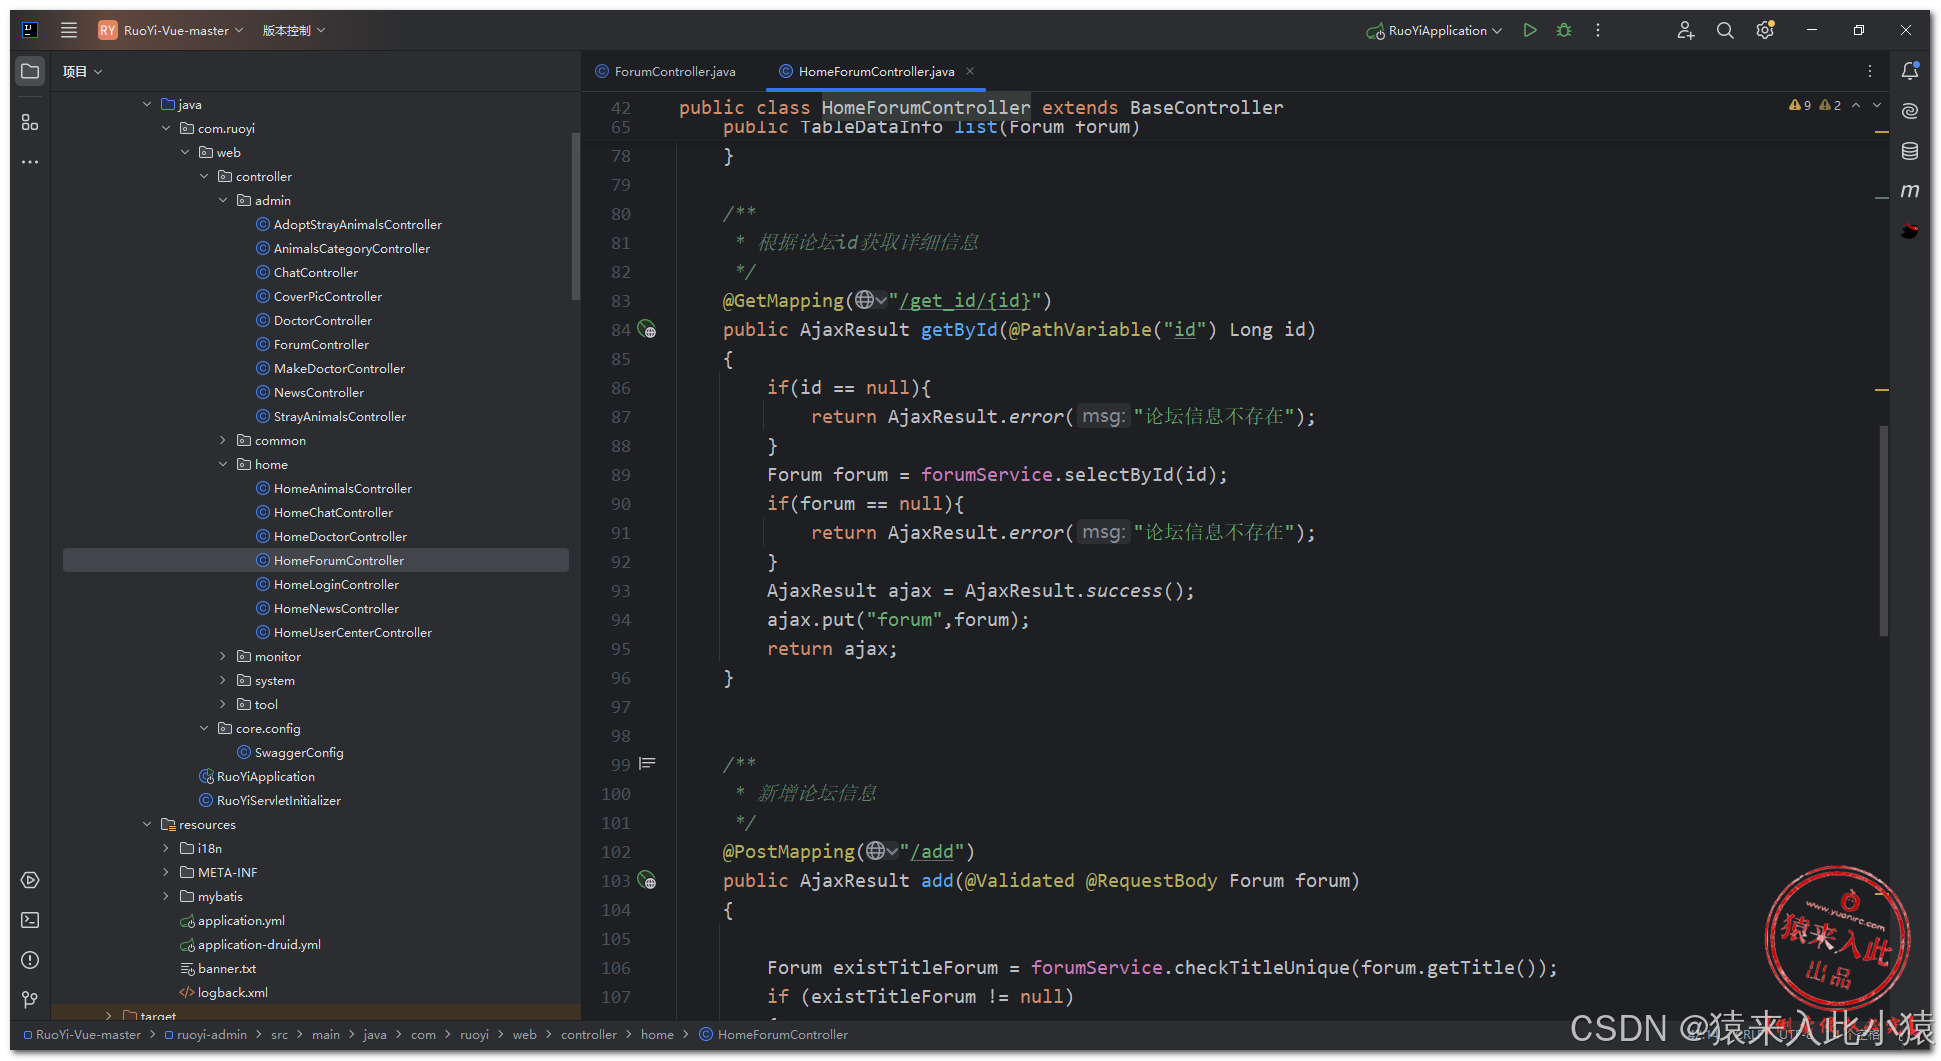The width and height of the screenshot is (1941, 1061).
Task: Click the /get_id/{id} mapping URL link
Action: [965, 301]
